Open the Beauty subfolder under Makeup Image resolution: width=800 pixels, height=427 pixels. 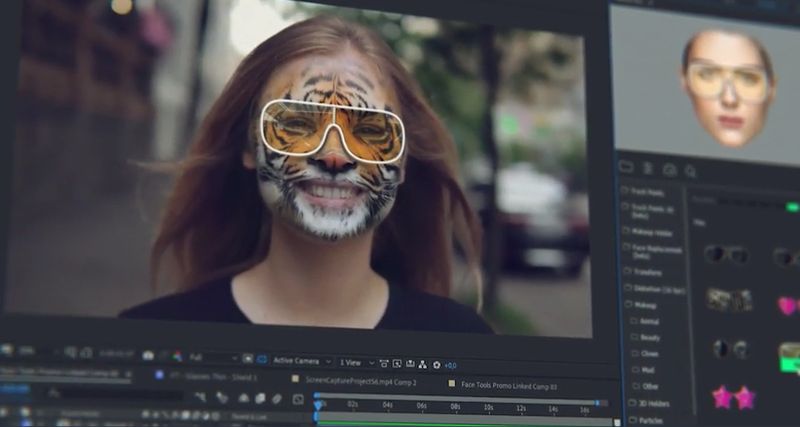(646, 338)
